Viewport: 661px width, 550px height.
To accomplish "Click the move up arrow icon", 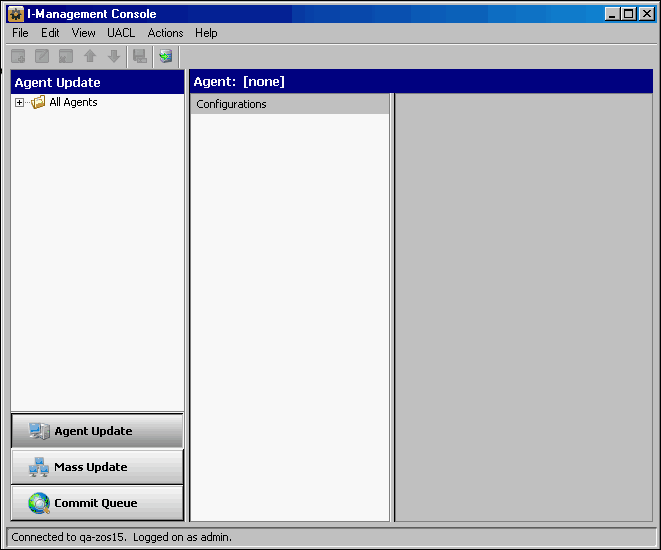I will (x=90, y=56).
